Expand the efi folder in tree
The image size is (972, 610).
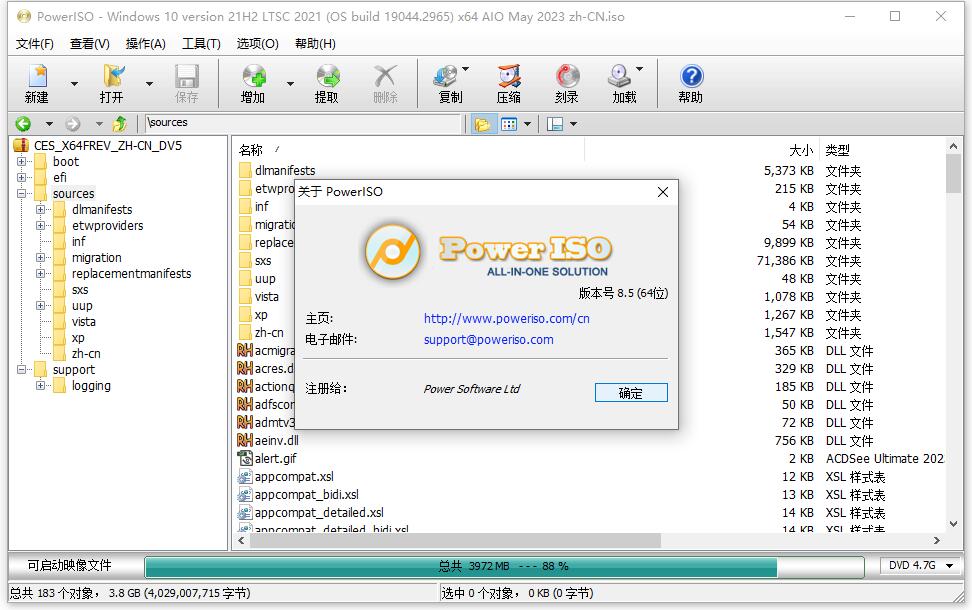click(x=22, y=177)
